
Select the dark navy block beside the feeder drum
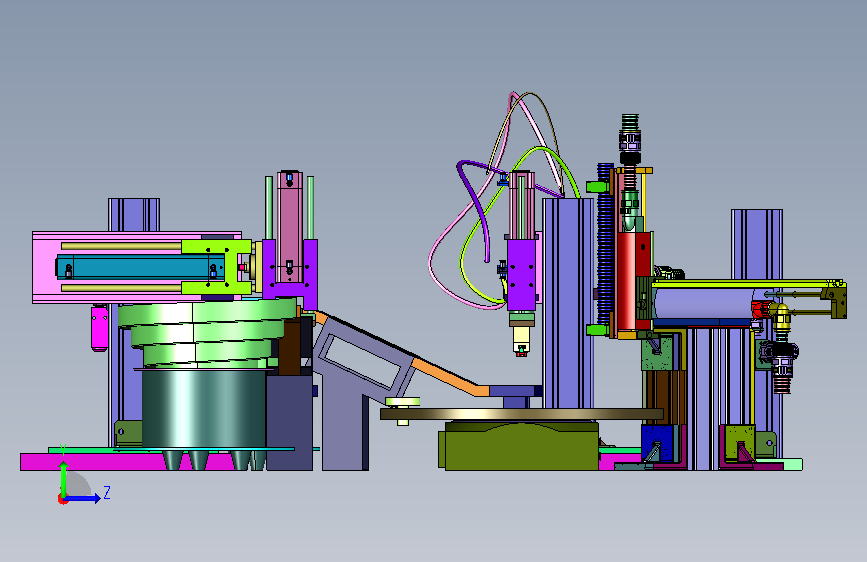tap(289, 423)
